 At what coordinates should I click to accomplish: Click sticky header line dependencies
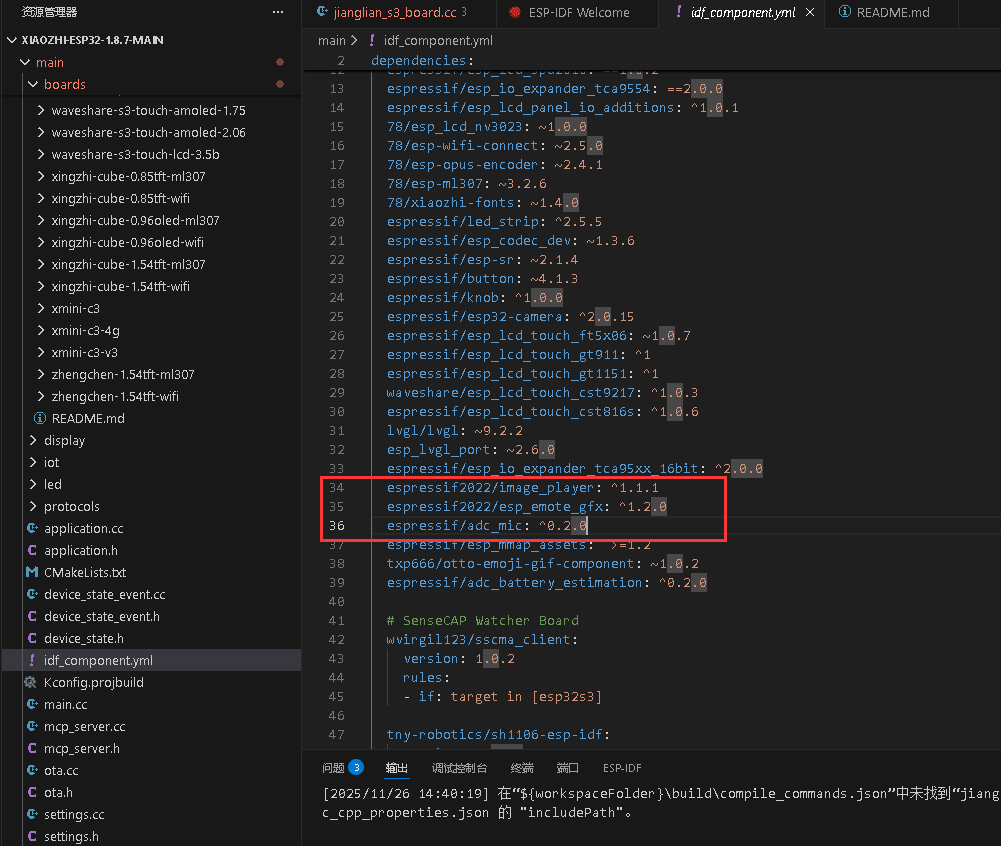point(422,60)
